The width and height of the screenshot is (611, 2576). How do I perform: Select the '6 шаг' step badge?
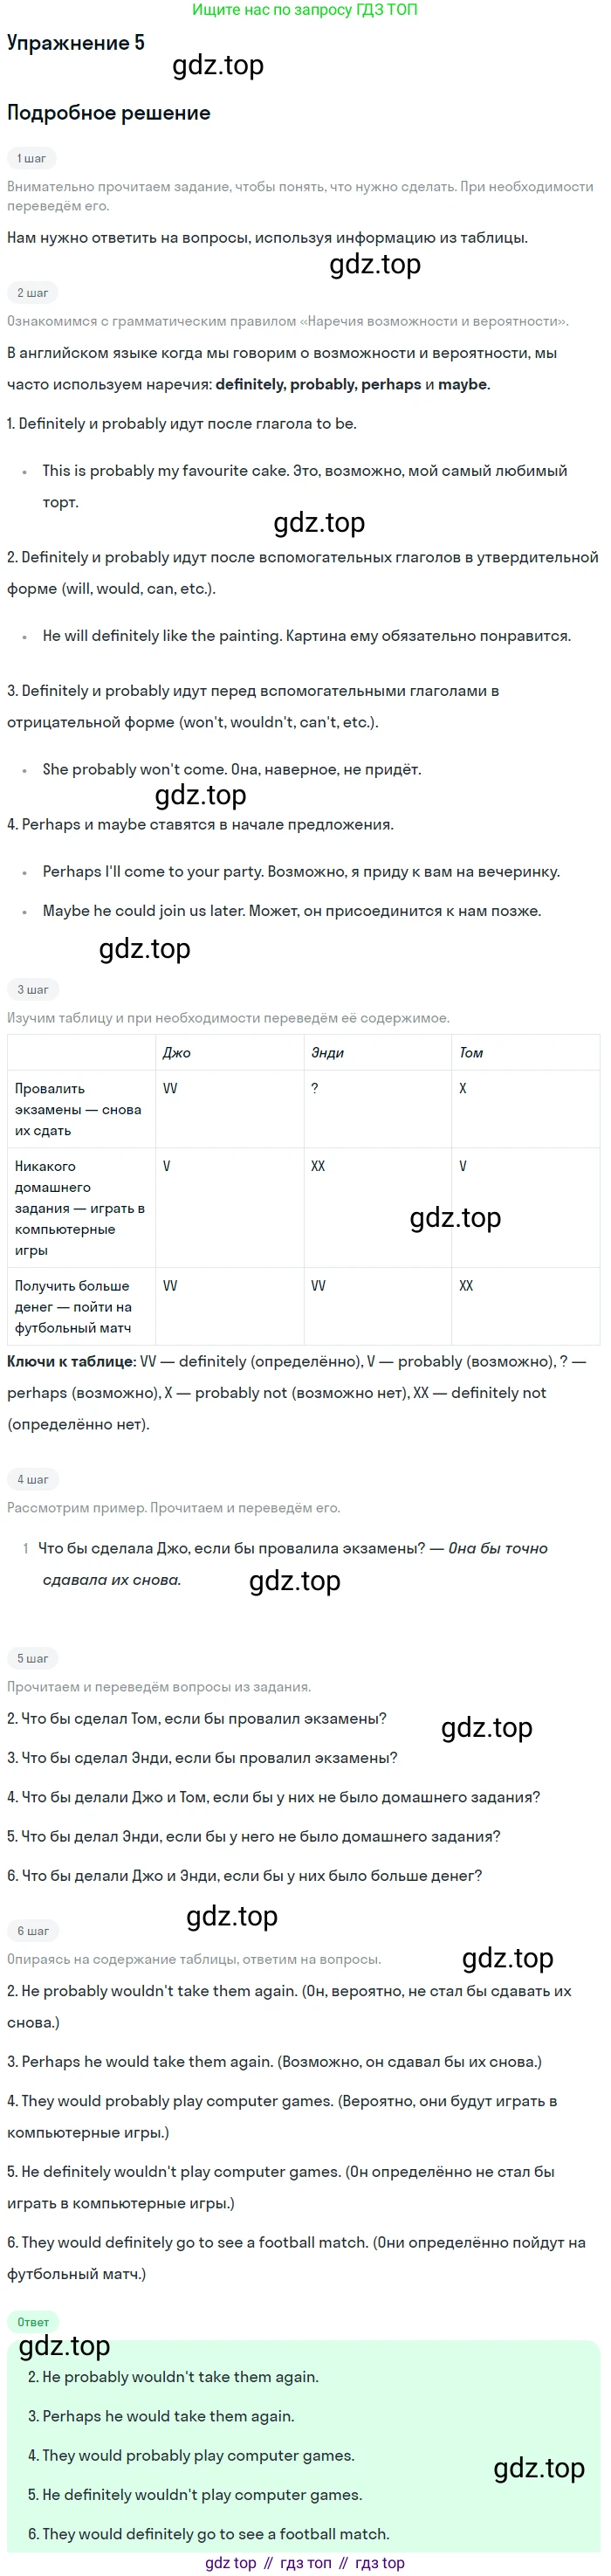(32, 1931)
